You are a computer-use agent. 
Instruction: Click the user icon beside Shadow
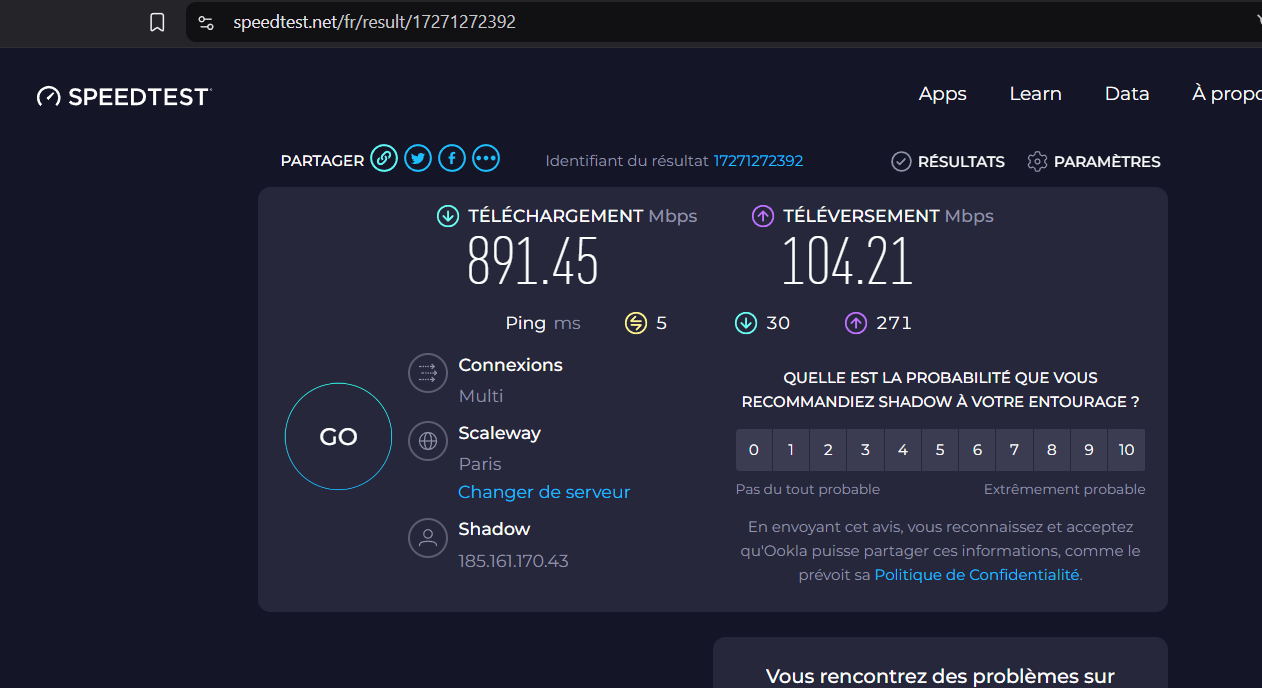428,538
